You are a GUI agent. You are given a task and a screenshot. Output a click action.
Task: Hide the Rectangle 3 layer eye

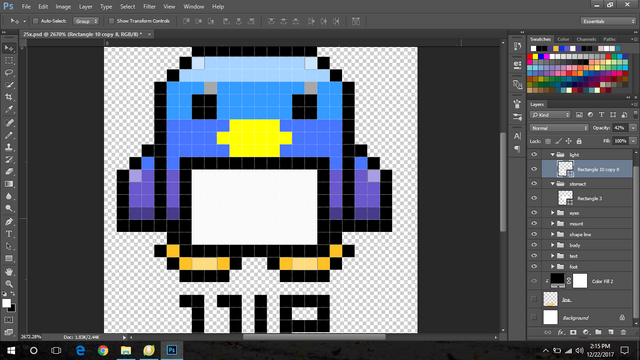(x=534, y=198)
